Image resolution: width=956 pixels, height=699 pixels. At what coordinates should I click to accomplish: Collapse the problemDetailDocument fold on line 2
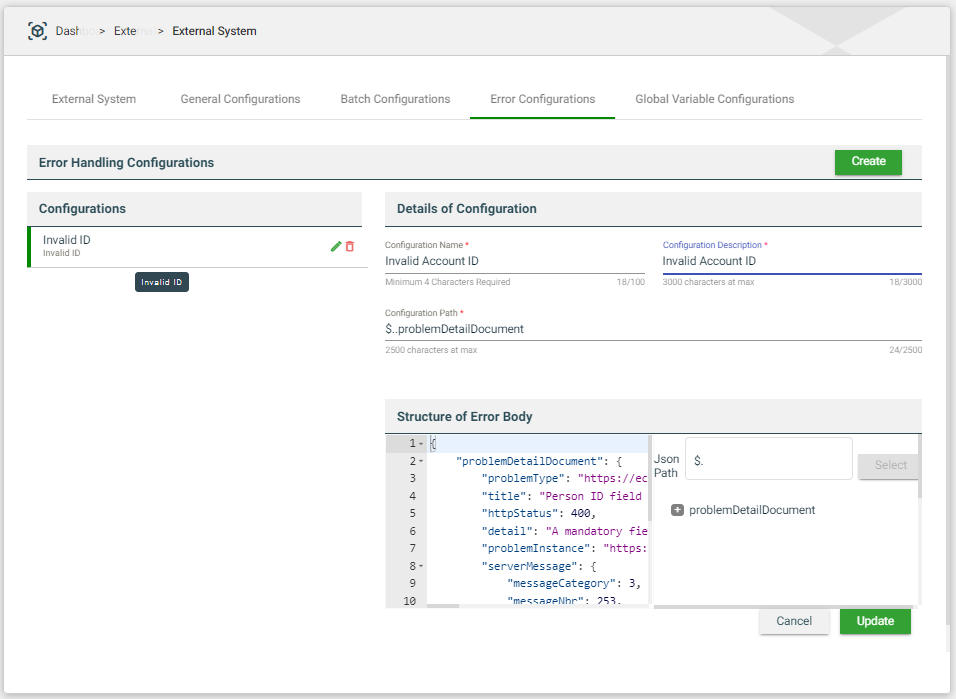tap(421, 461)
